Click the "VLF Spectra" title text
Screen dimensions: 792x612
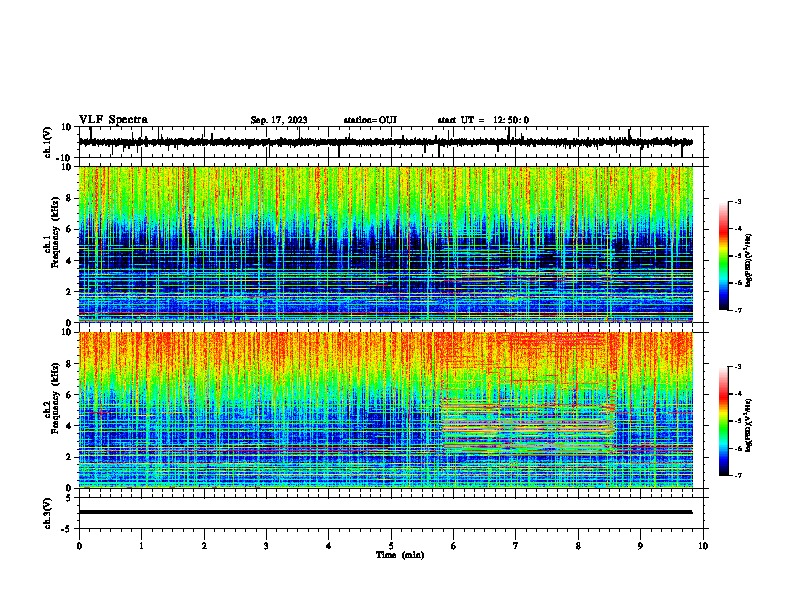pos(113,120)
